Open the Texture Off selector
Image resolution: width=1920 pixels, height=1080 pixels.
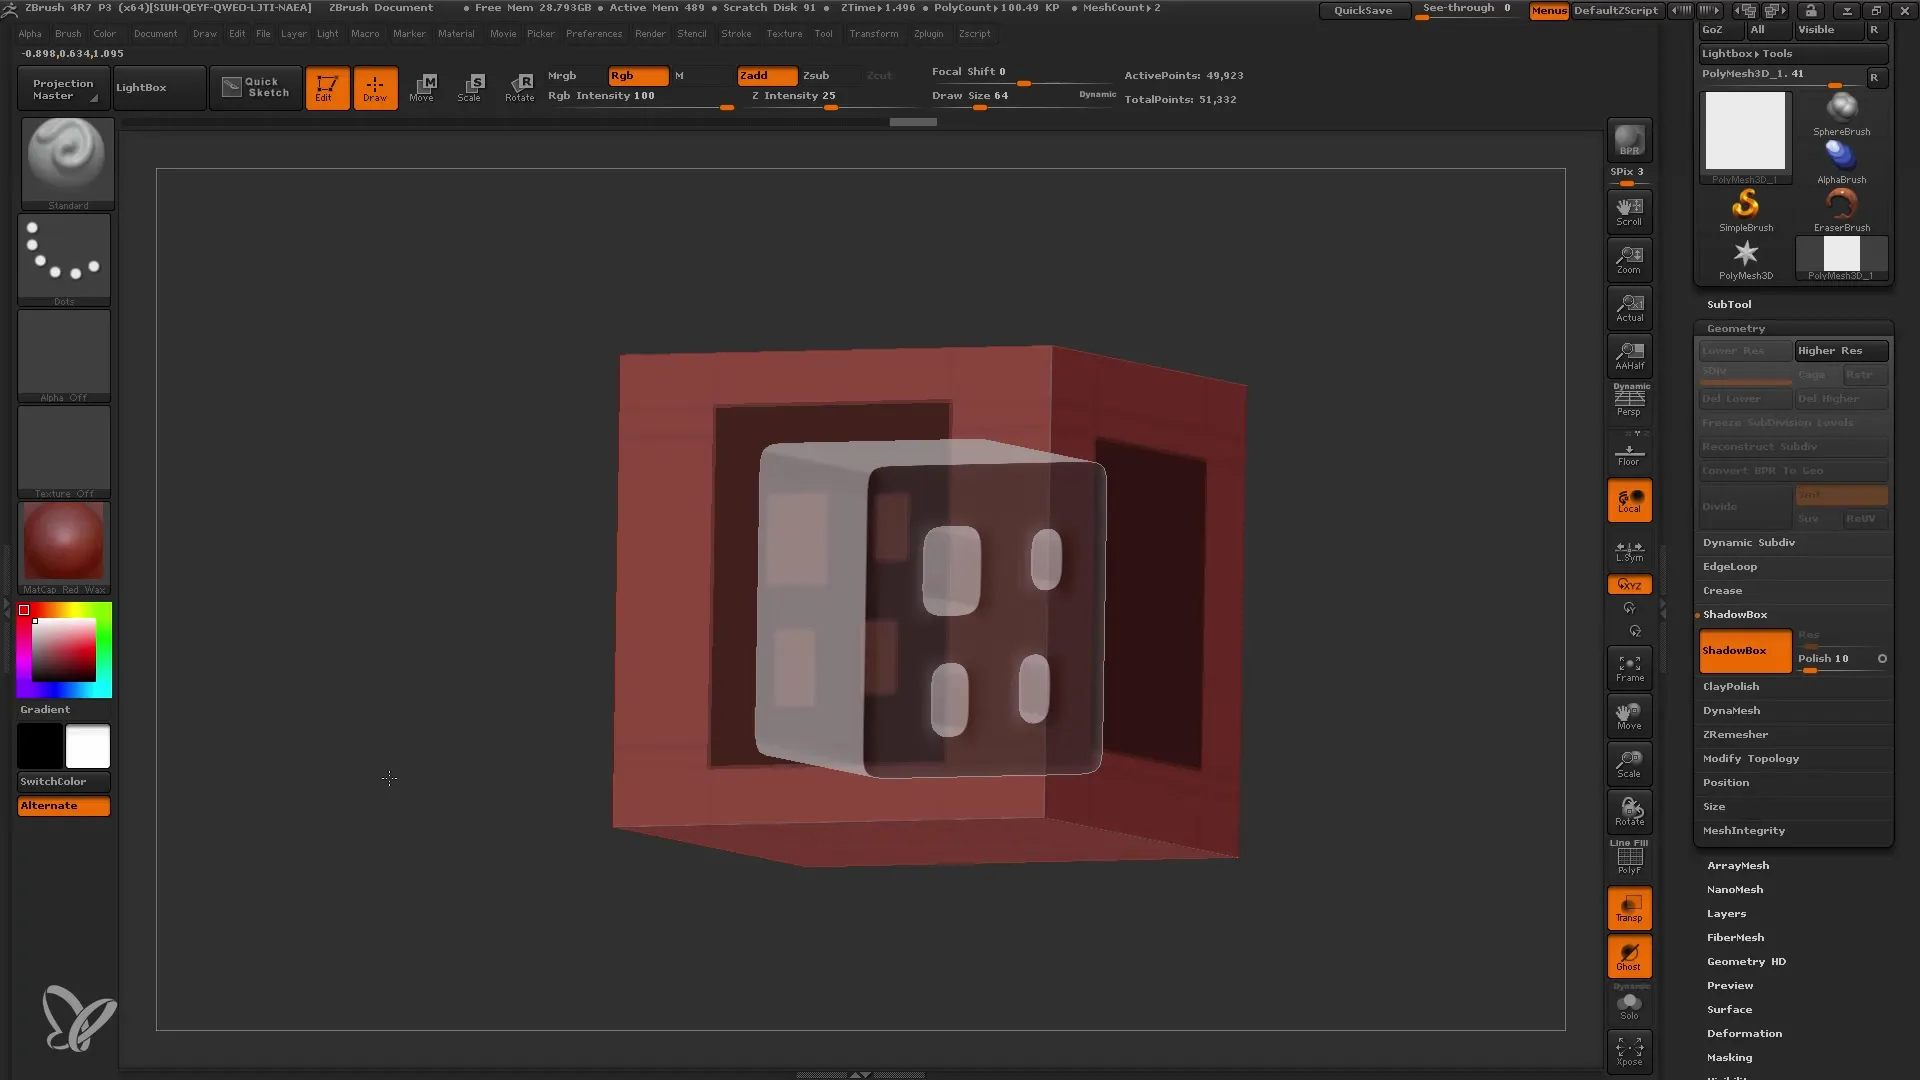click(64, 451)
